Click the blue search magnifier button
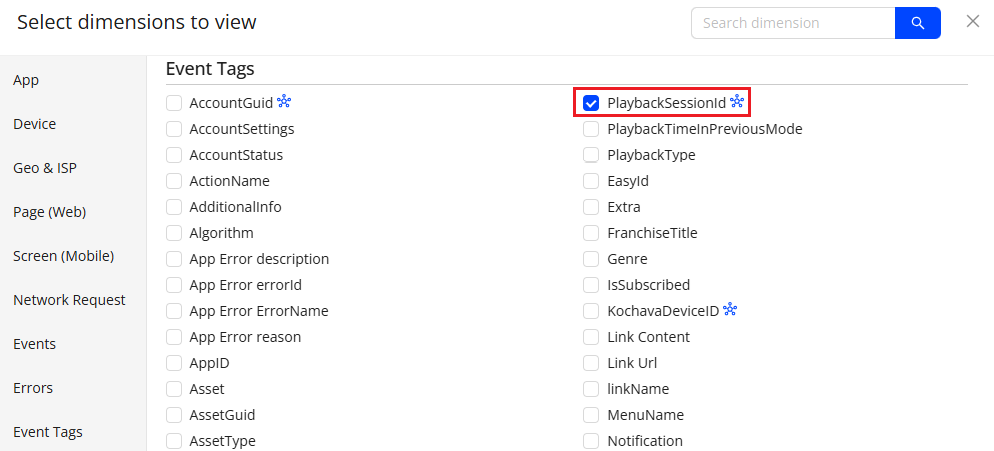 click(917, 23)
